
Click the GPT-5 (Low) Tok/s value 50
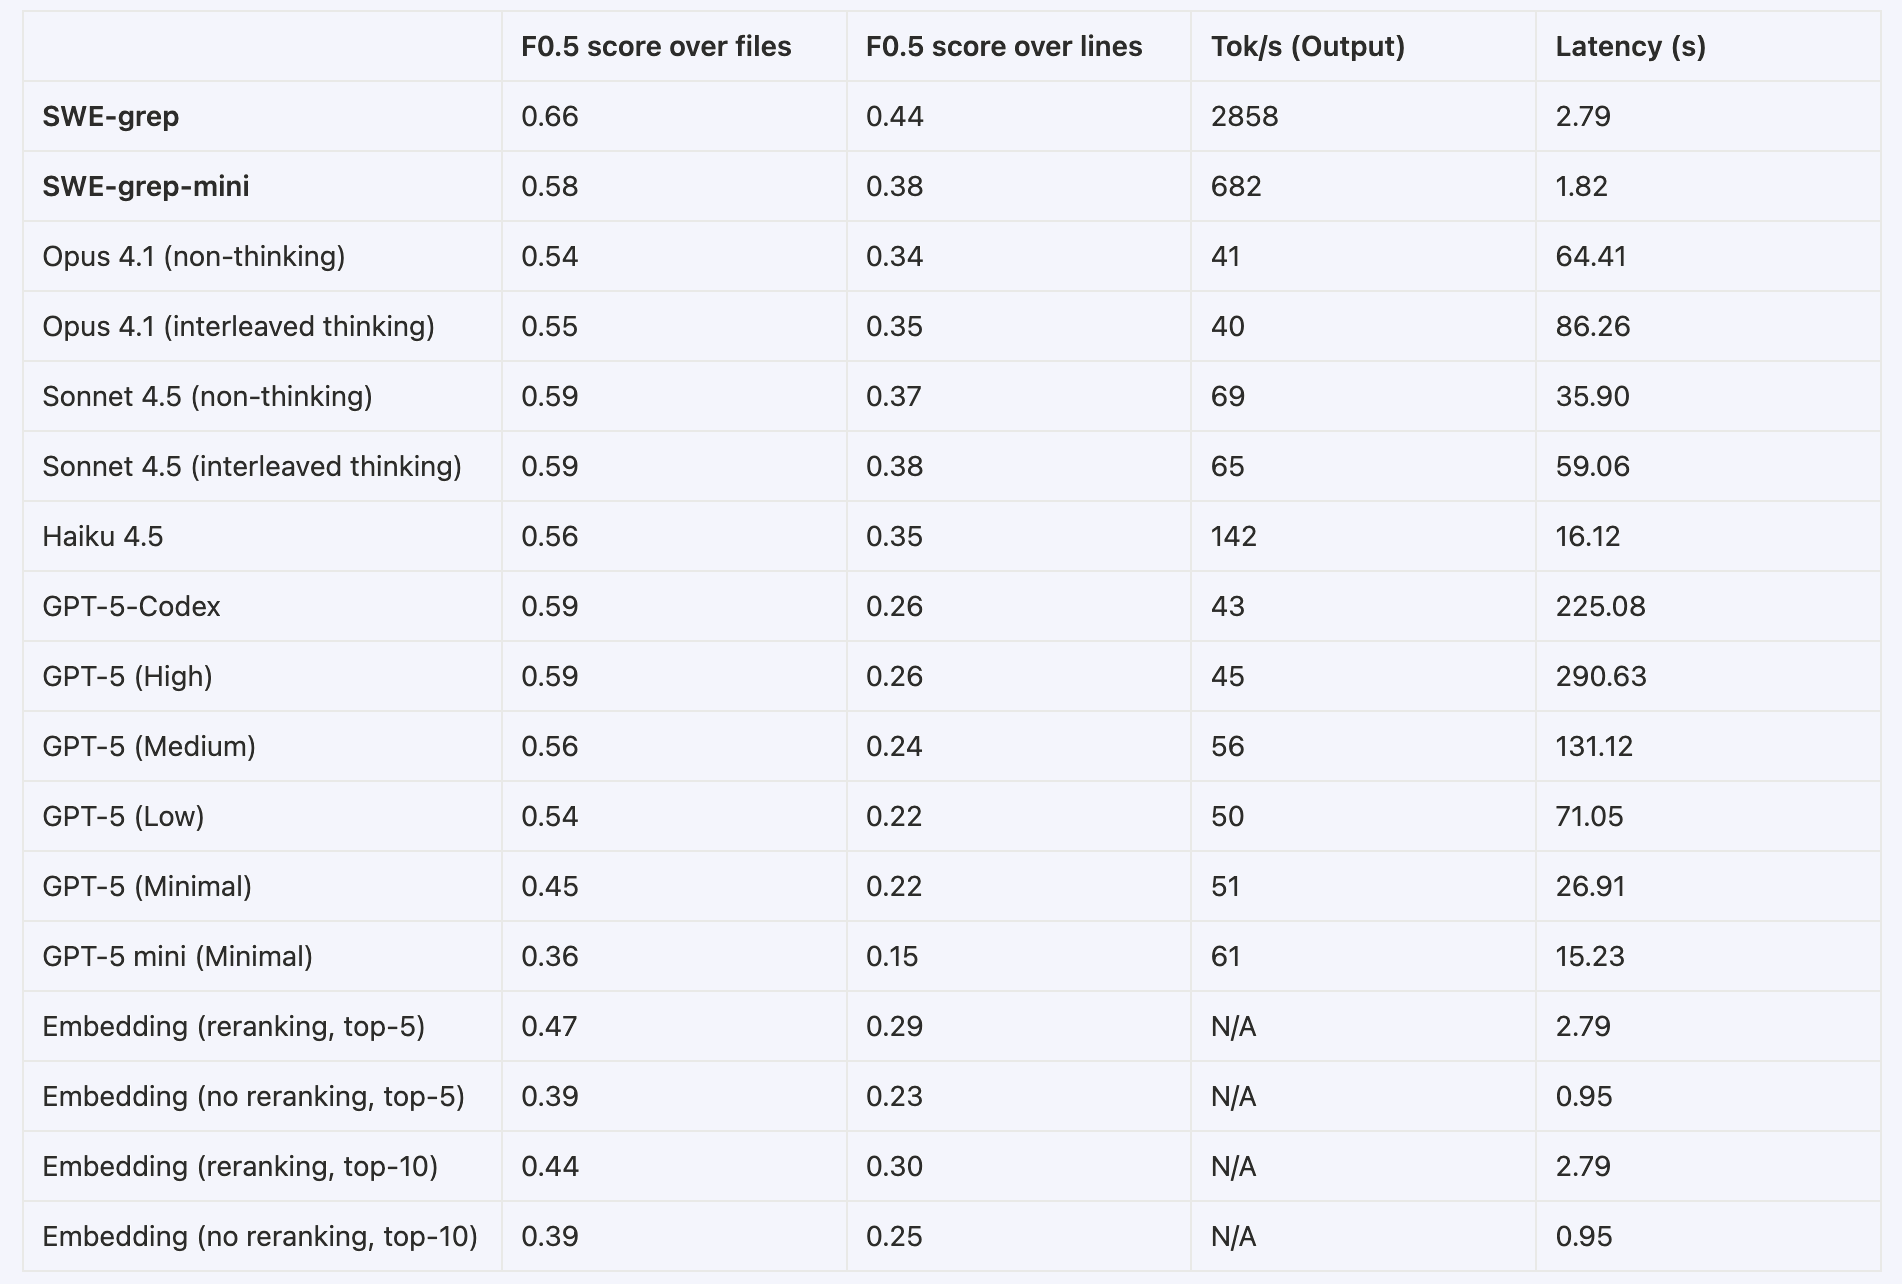coord(1228,817)
